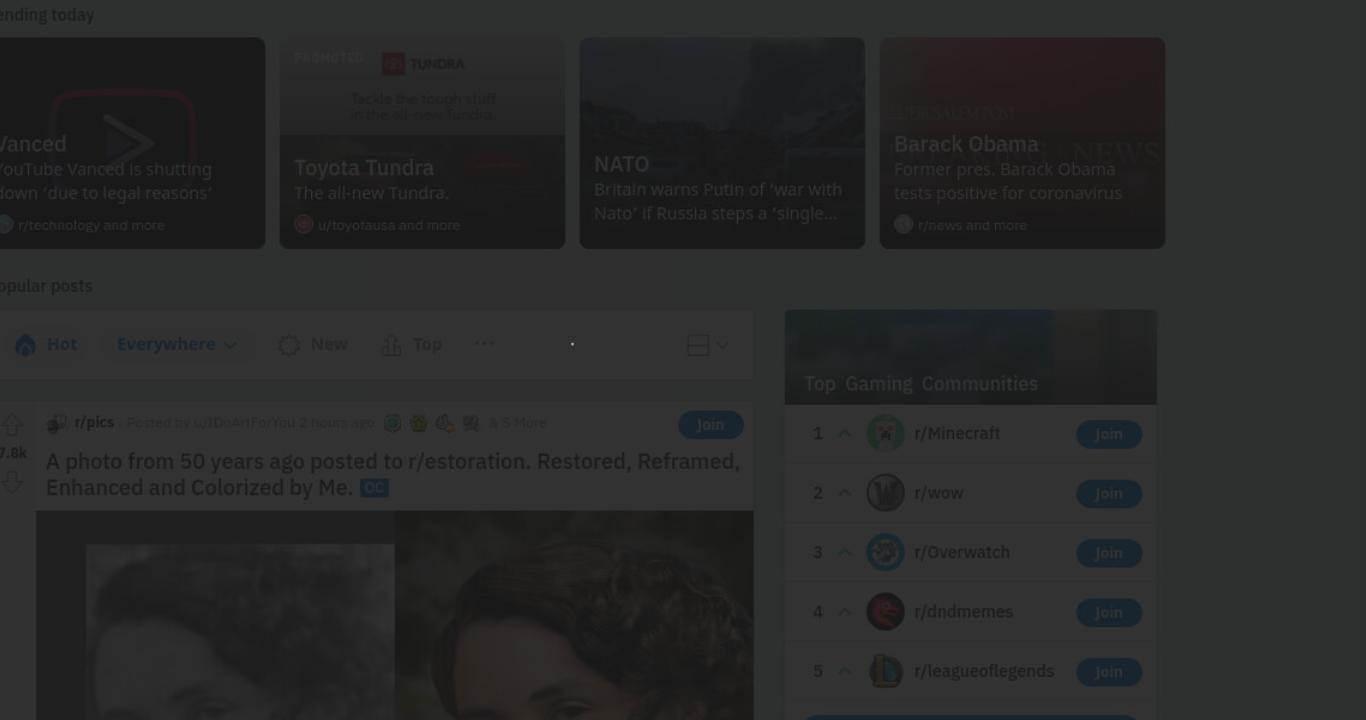
Task: Click the r/wow avatar icon
Action: pyautogui.click(x=885, y=493)
